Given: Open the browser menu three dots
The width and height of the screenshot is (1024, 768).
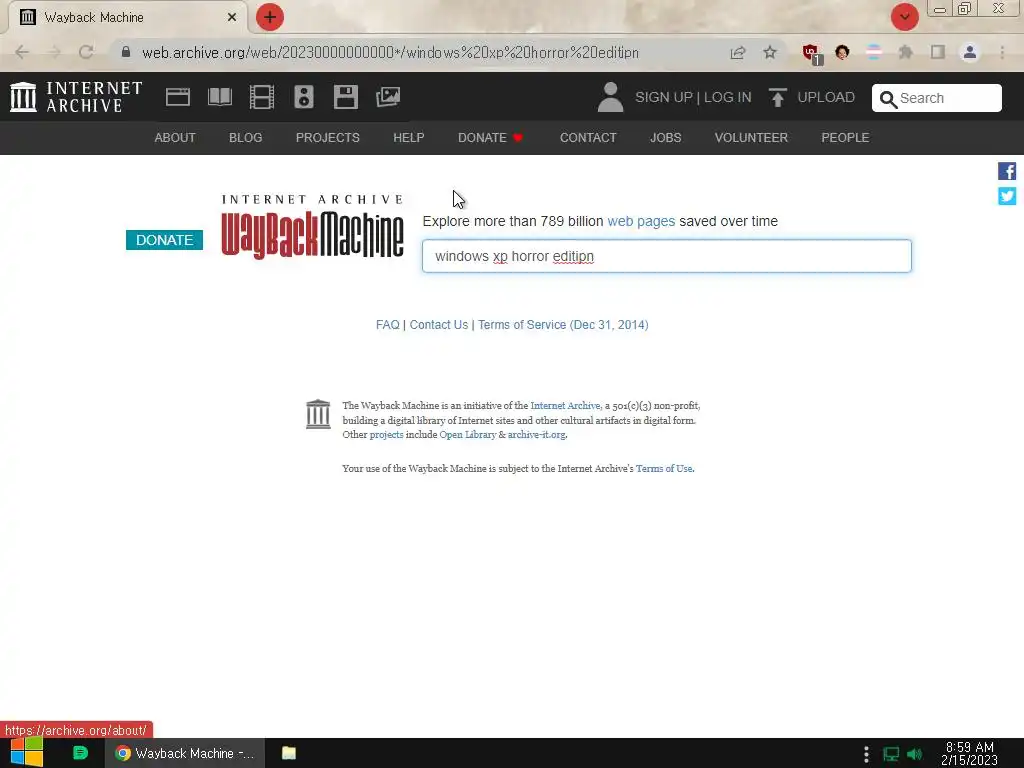Looking at the screenshot, I should (1002, 52).
